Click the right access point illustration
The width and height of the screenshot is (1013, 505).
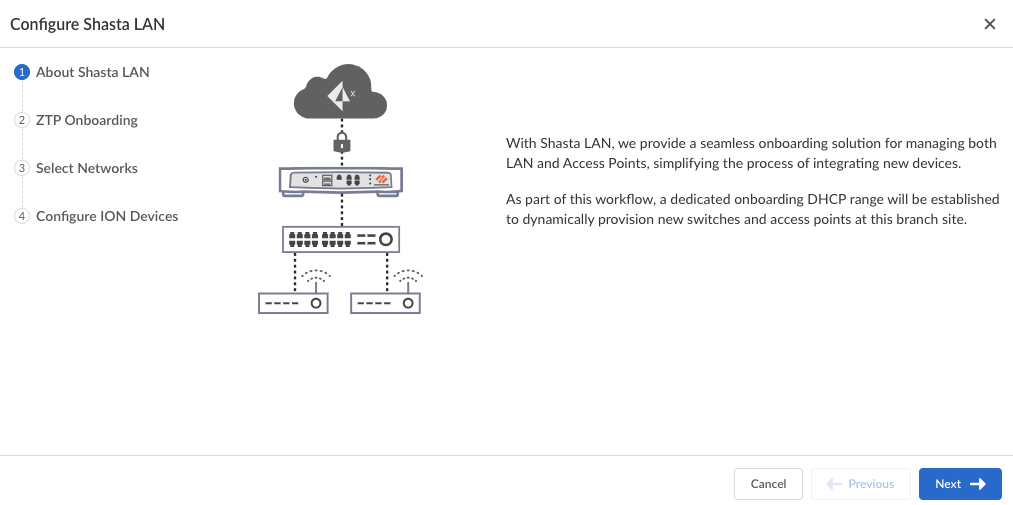click(385, 303)
